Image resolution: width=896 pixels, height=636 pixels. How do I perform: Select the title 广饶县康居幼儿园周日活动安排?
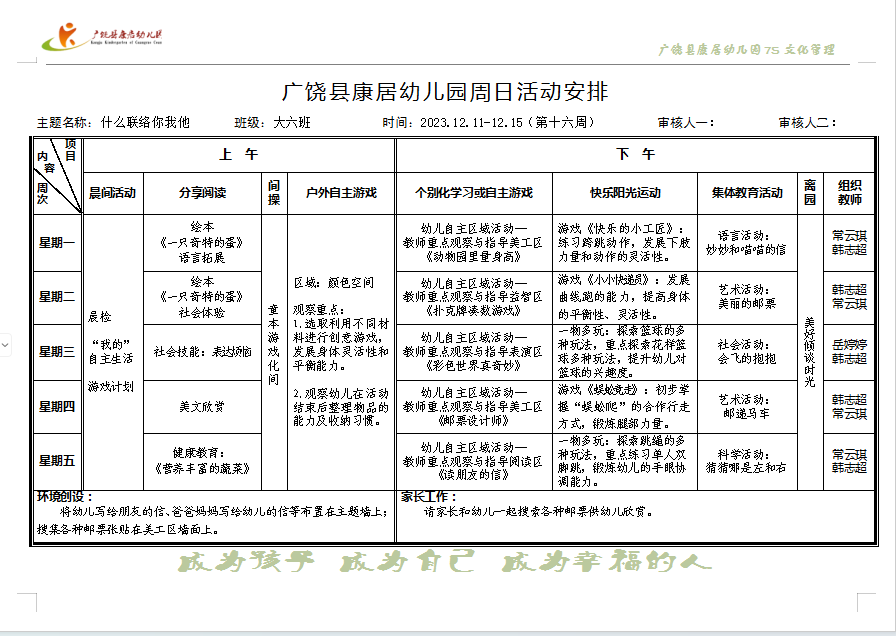[445, 91]
